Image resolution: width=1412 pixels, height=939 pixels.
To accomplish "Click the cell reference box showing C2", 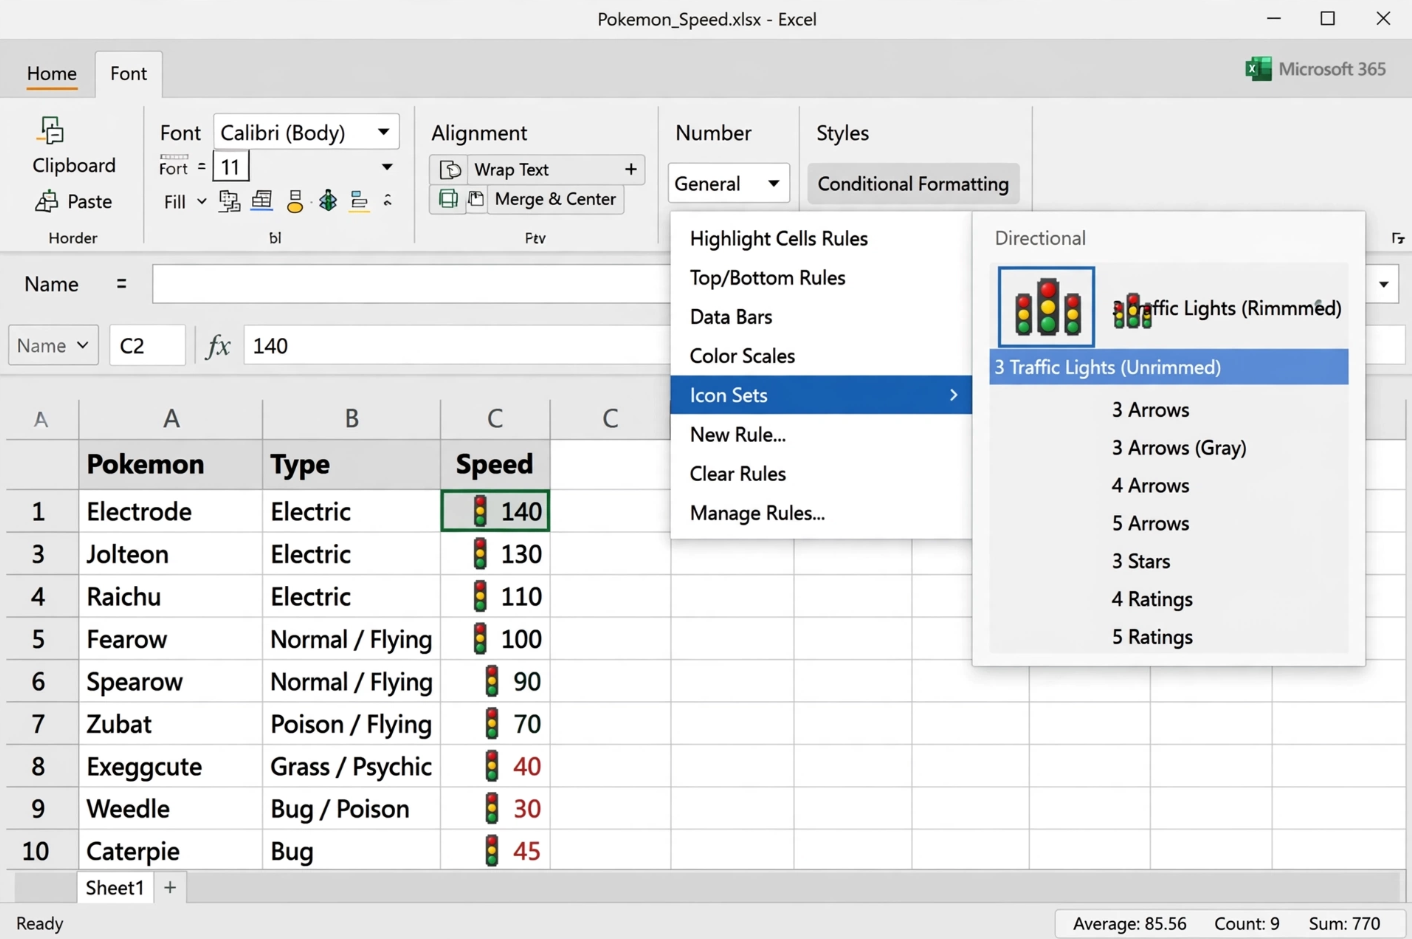I will coord(147,346).
